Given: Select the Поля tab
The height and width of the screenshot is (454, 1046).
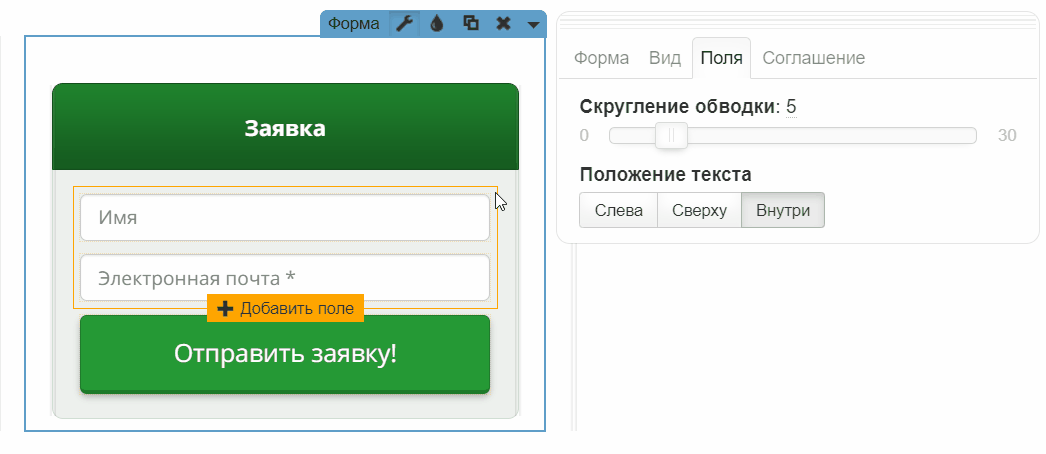Looking at the screenshot, I should click(x=721, y=58).
